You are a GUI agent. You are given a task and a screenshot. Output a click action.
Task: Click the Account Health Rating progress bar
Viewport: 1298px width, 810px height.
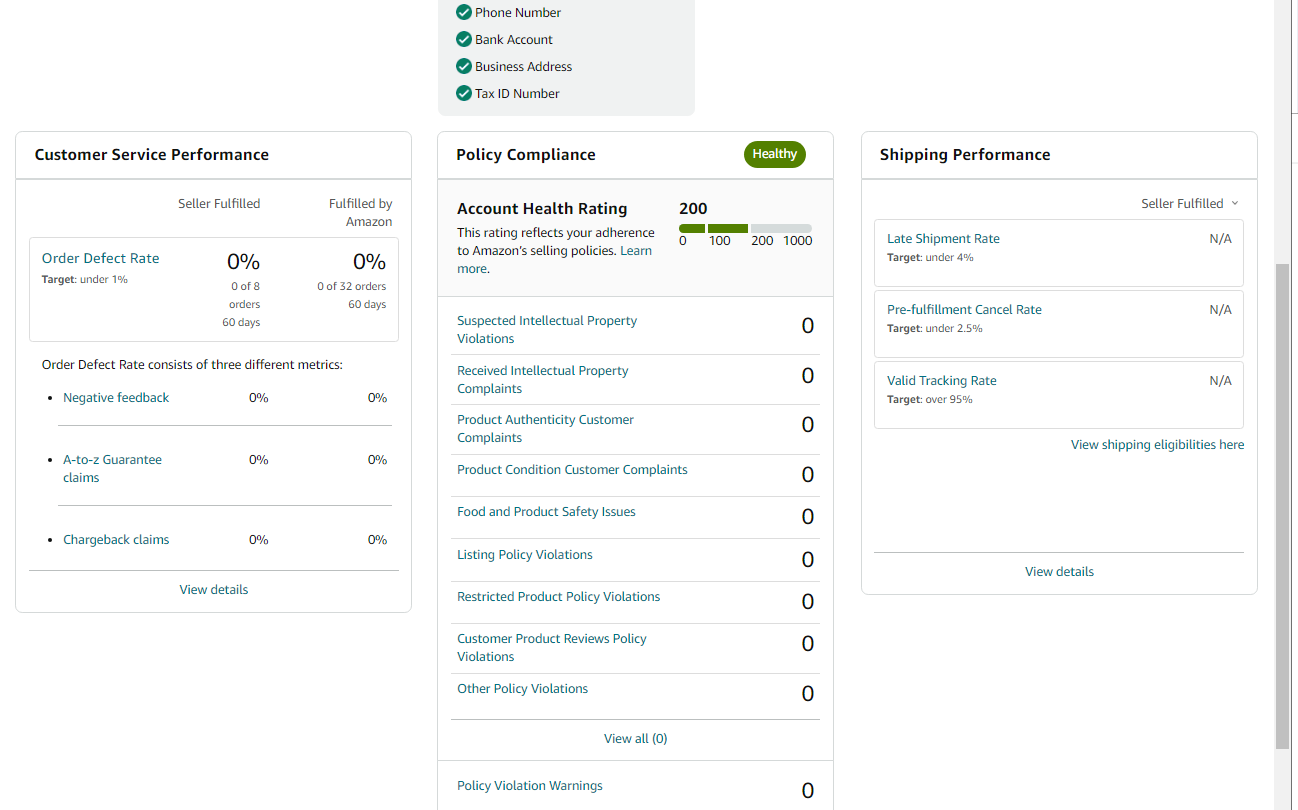(745, 229)
